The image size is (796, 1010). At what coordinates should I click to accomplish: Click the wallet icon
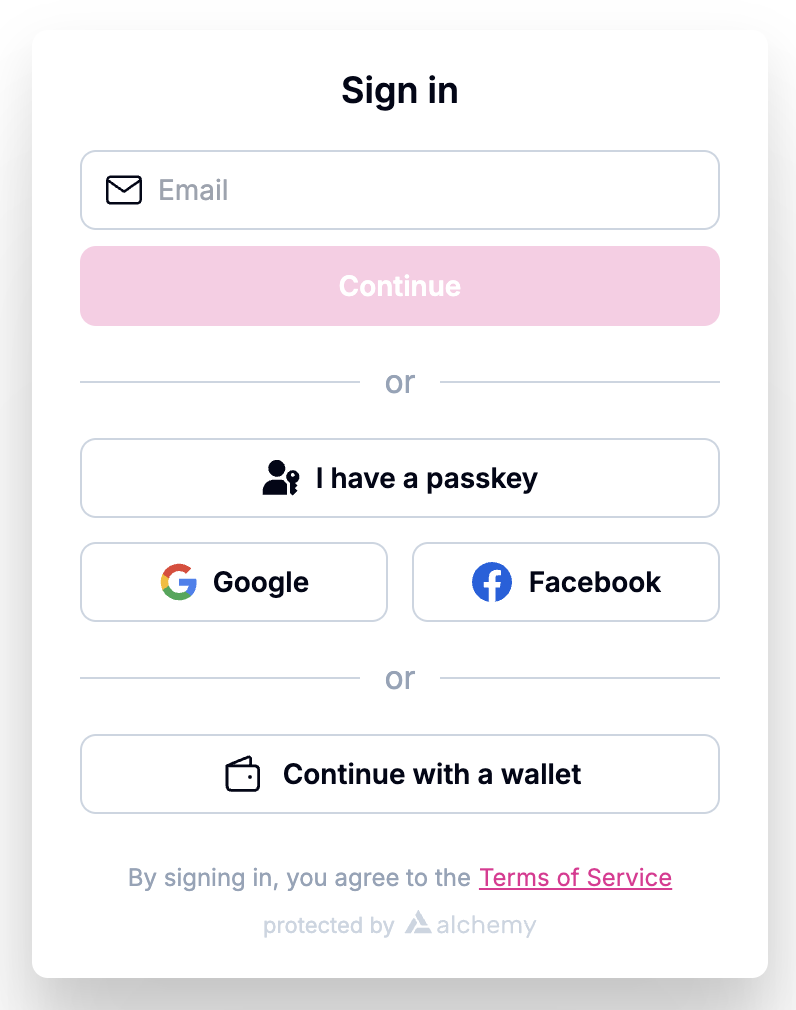tap(241, 773)
